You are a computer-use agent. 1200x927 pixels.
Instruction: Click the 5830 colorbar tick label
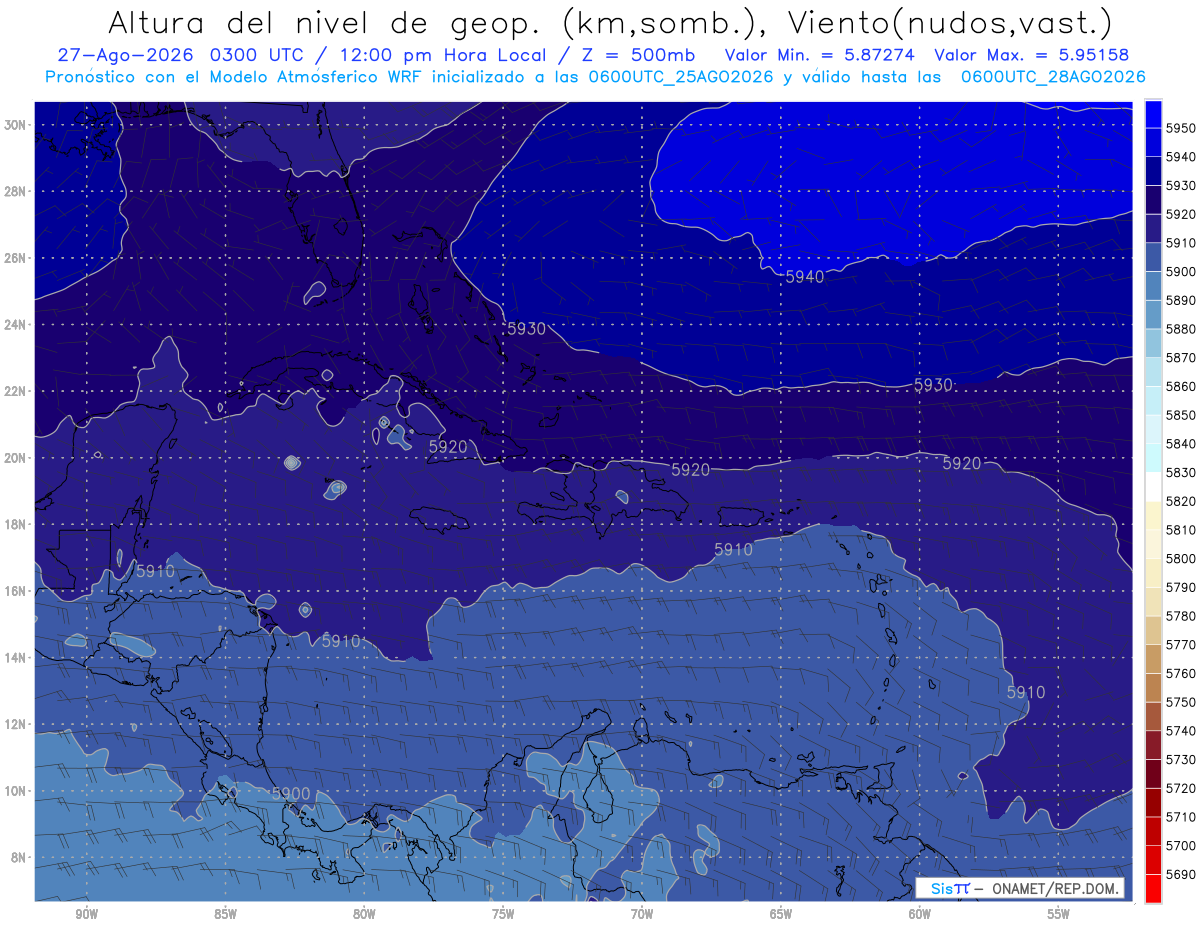click(1181, 472)
